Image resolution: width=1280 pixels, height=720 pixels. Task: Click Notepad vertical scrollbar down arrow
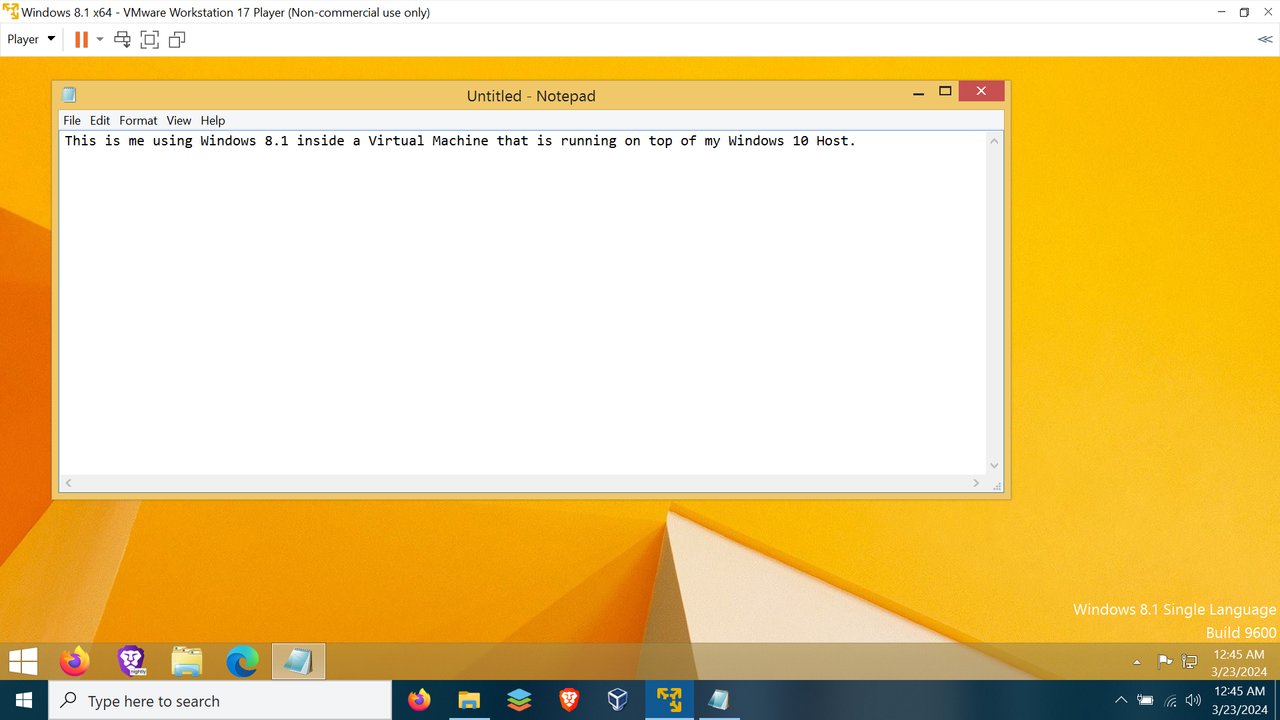click(x=994, y=465)
